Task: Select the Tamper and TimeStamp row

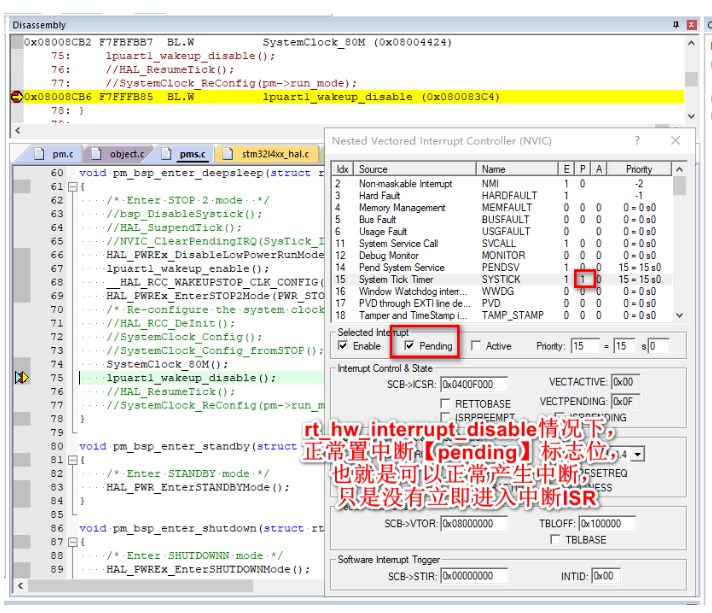Action: 501,315
